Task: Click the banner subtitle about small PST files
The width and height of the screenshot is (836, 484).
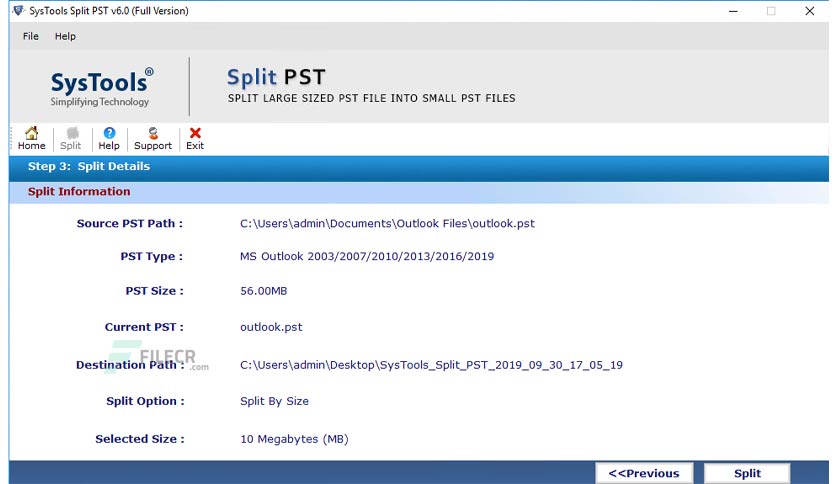Action: [x=372, y=98]
